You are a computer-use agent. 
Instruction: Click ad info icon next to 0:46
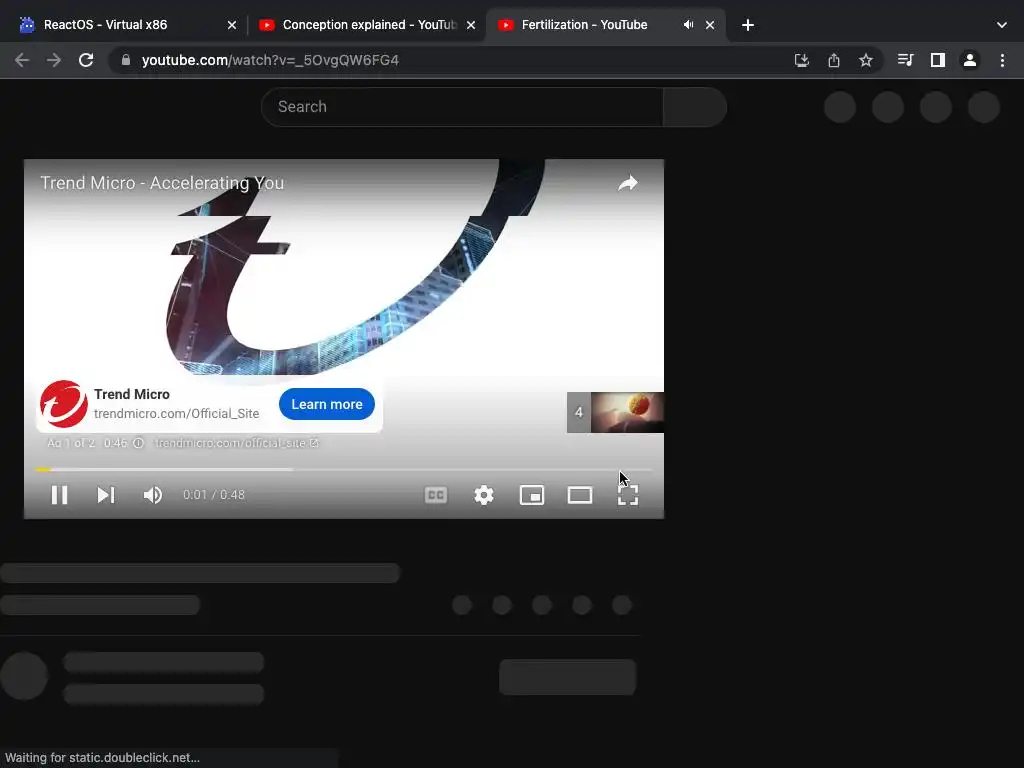point(138,443)
